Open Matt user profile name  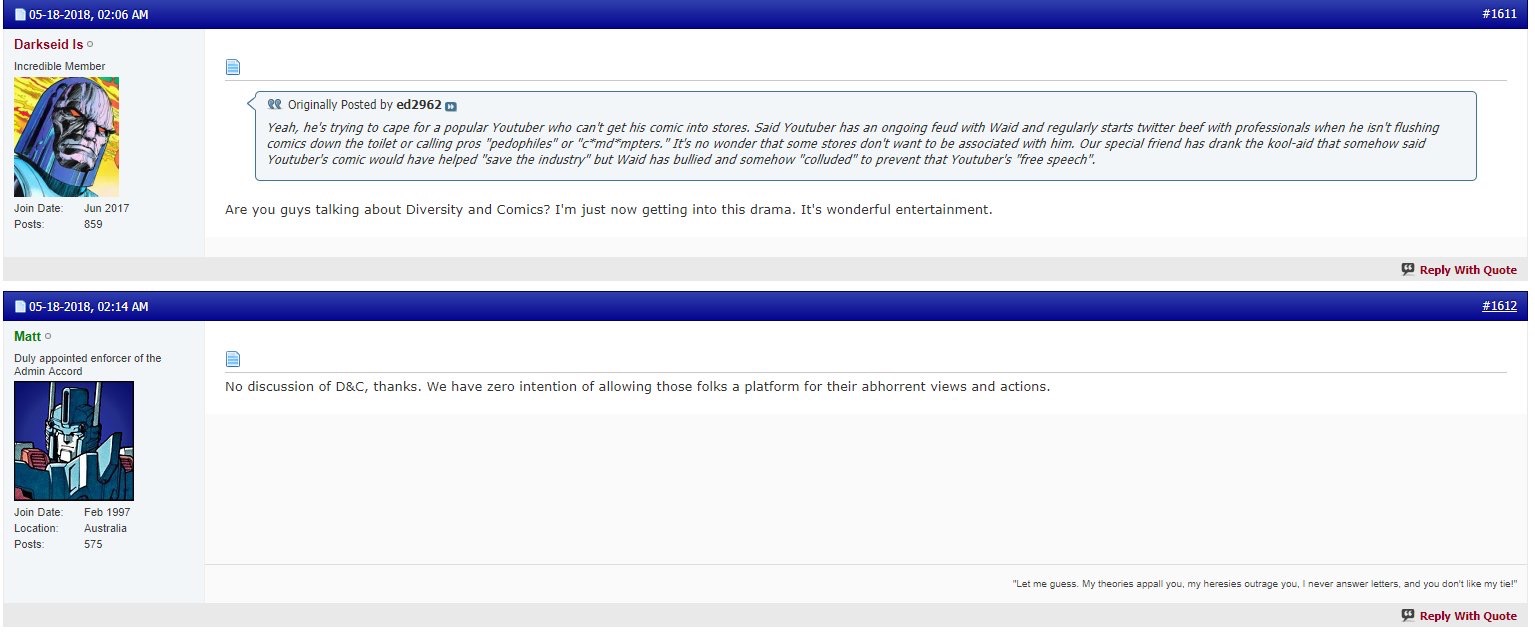28,337
